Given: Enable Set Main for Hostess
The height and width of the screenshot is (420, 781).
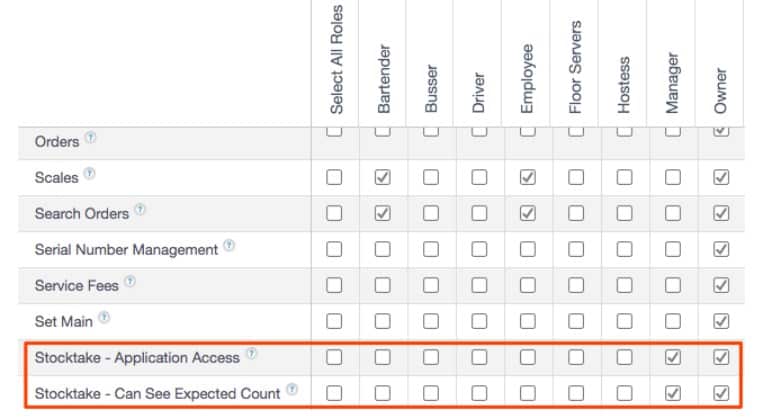Looking at the screenshot, I should pyautogui.click(x=625, y=321).
